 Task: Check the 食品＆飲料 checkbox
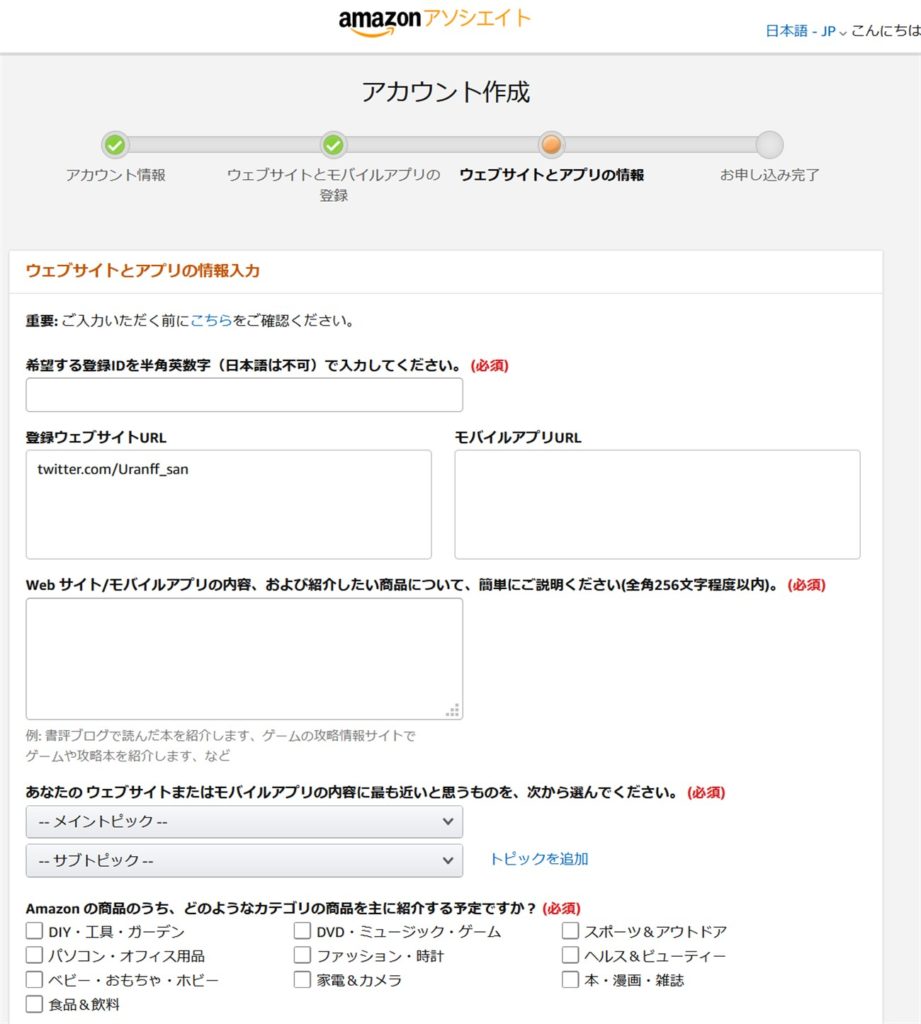click(34, 1004)
